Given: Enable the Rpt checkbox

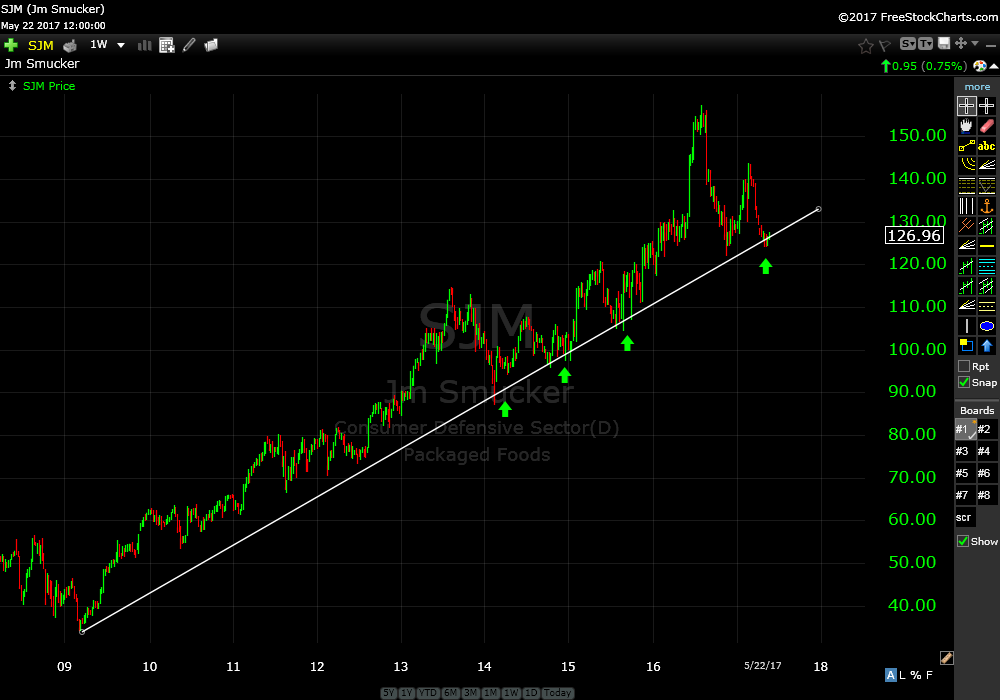Looking at the screenshot, I should pyautogui.click(x=964, y=366).
